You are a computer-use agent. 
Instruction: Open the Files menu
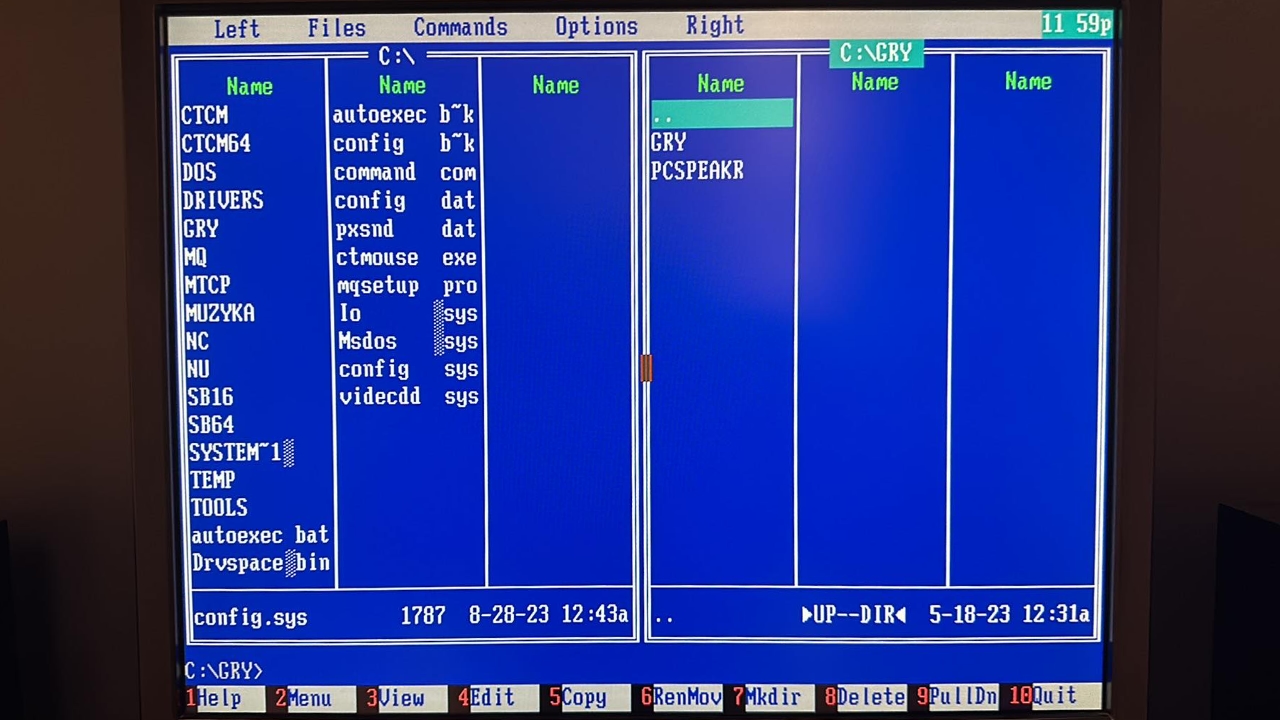click(336, 28)
